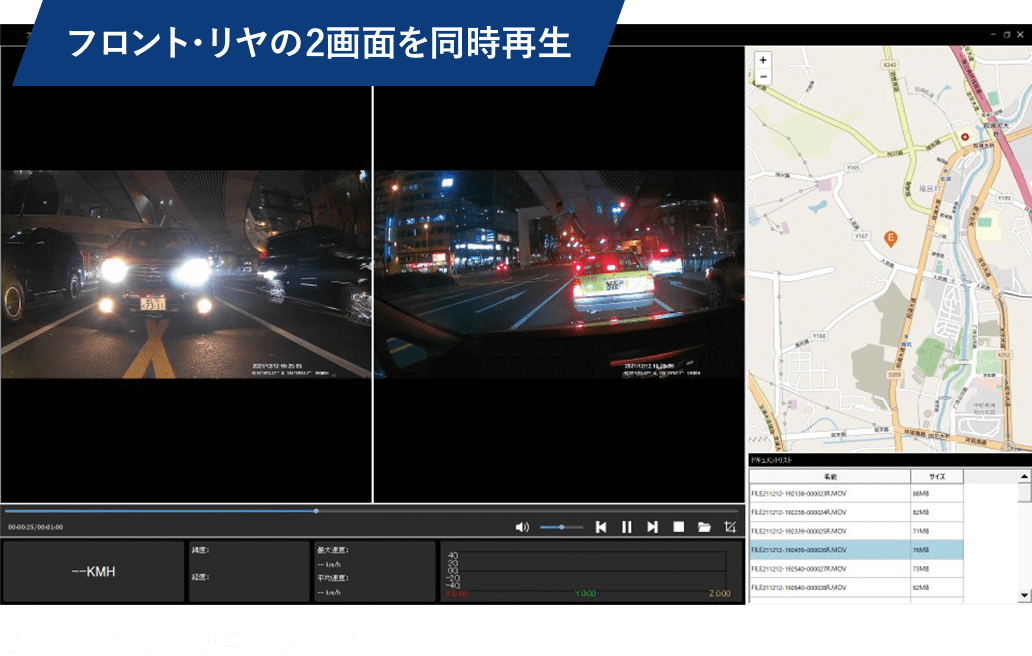Click the 00:00:25/00:01:00 time display
The image size is (1032, 656).
[x=36, y=527]
